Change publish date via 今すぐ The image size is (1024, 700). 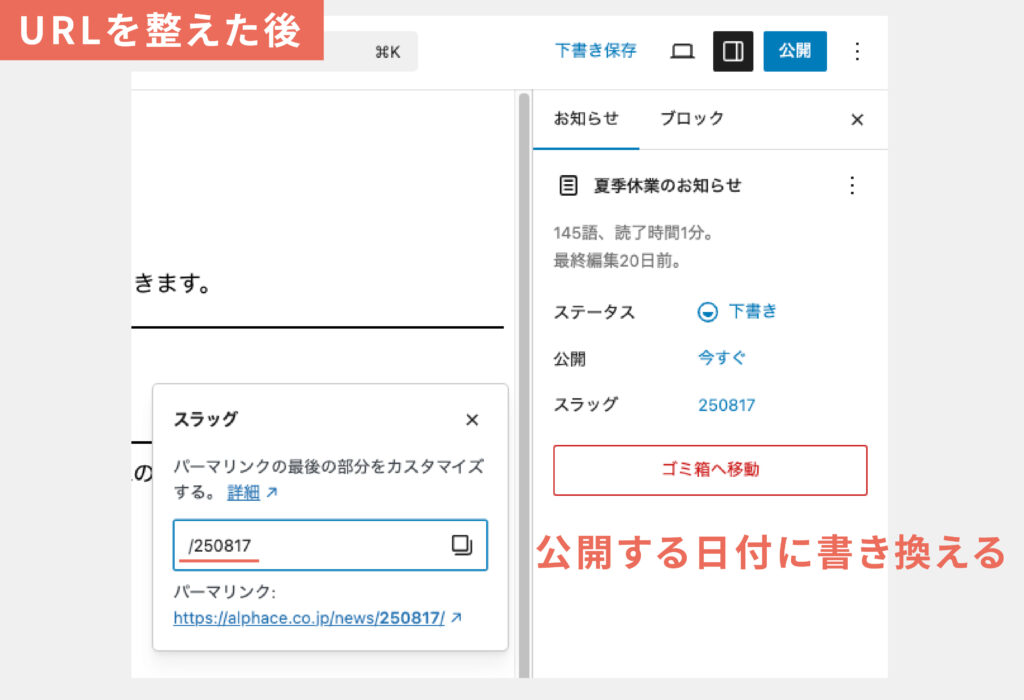[x=721, y=358]
